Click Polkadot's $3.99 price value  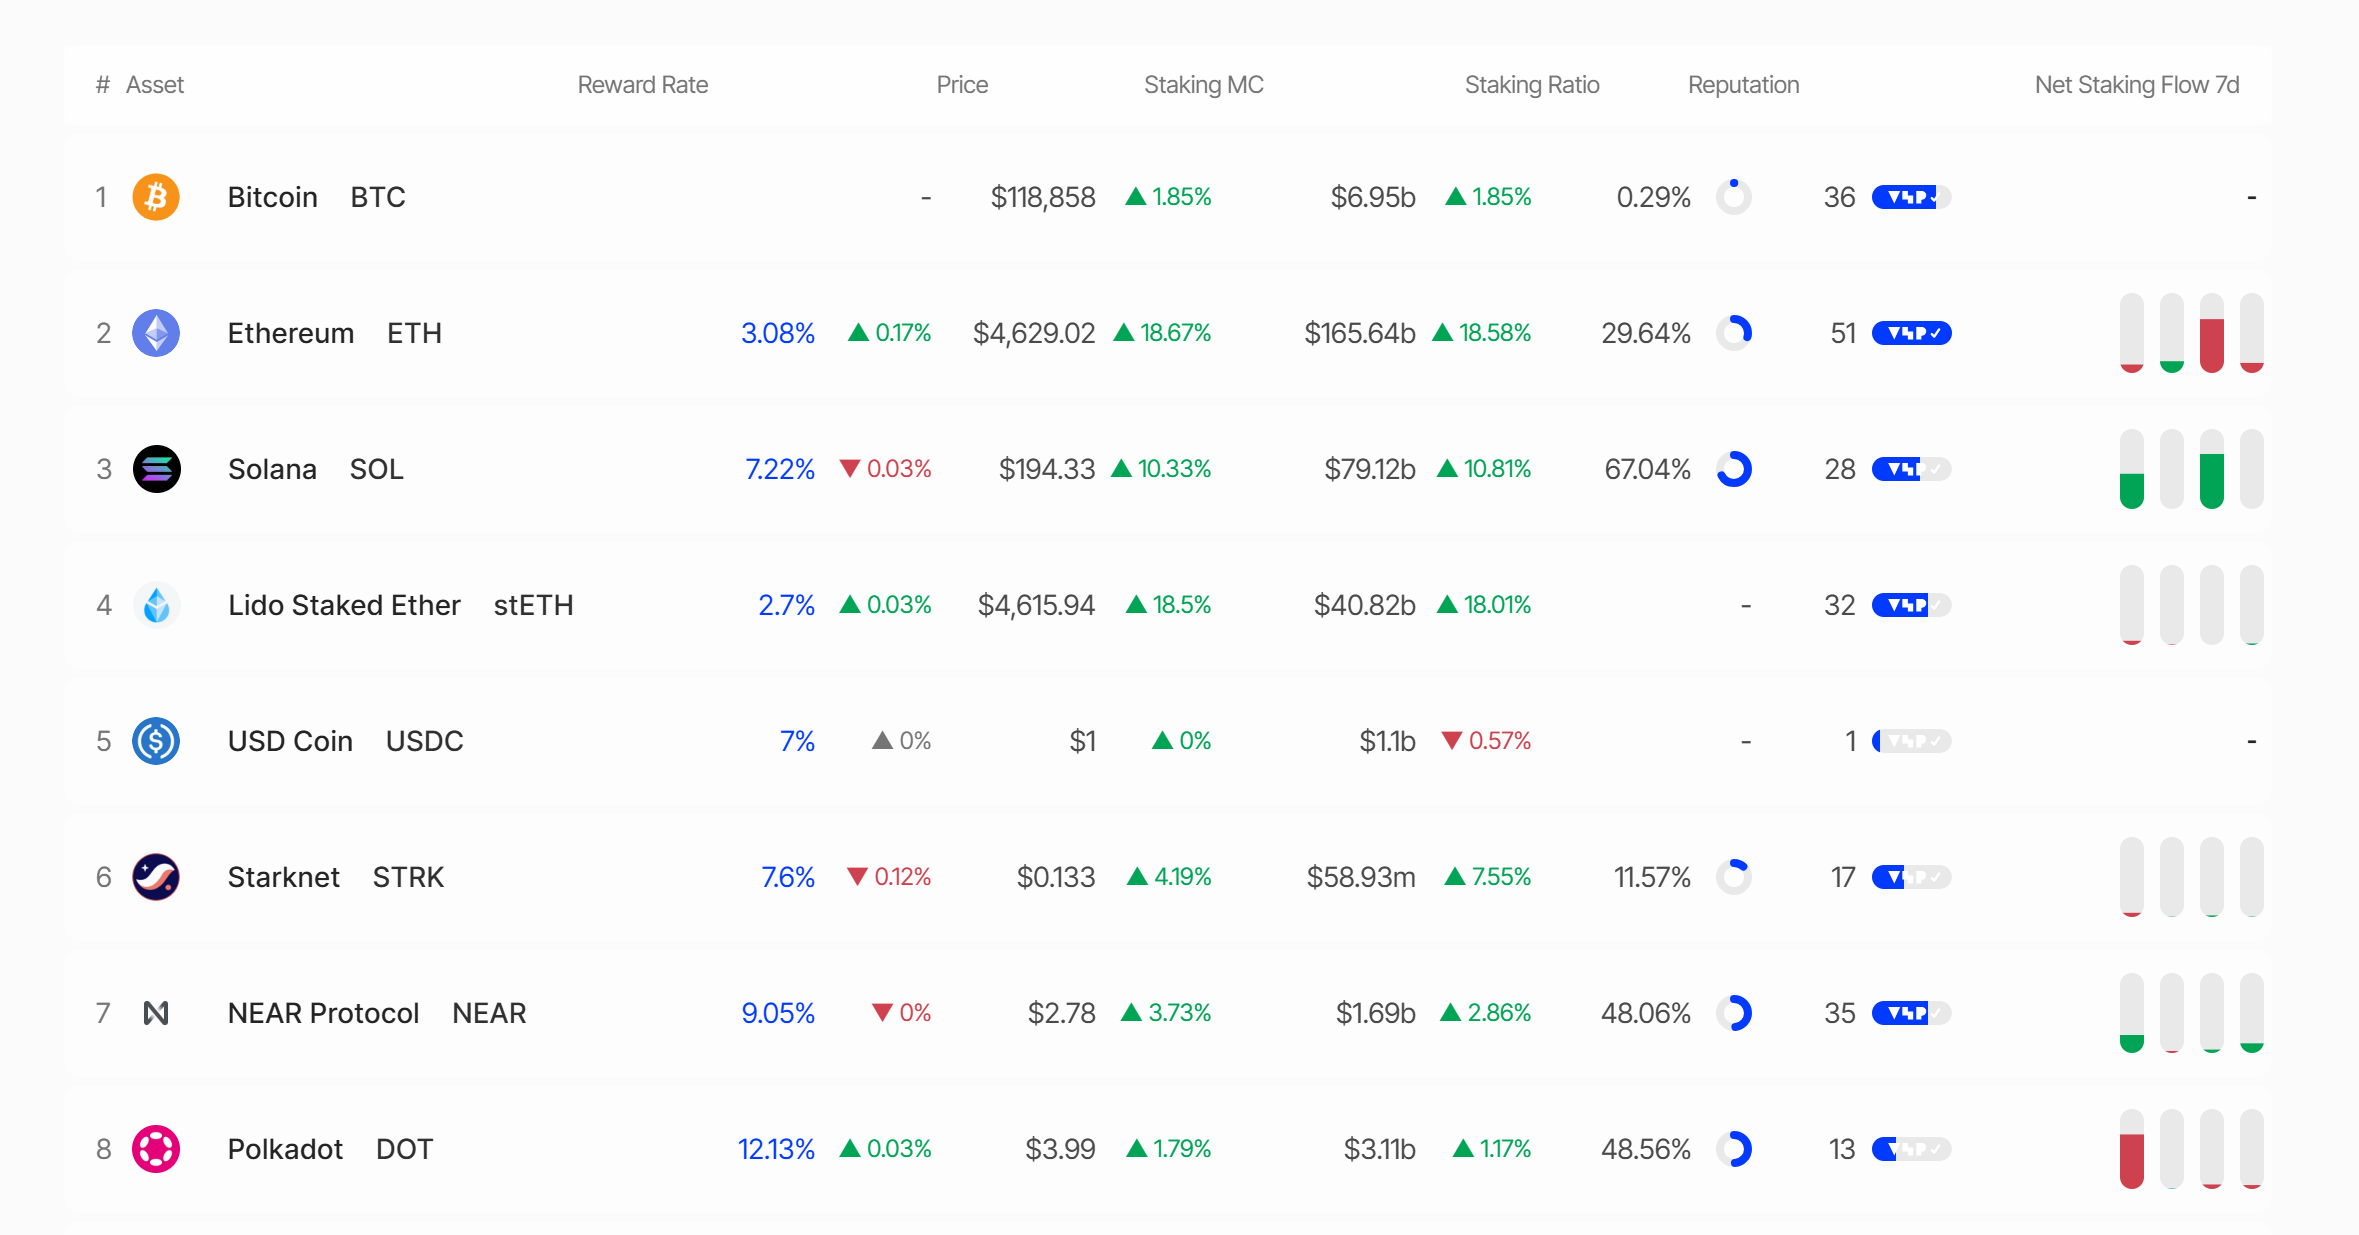click(x=1061, y=1149)
